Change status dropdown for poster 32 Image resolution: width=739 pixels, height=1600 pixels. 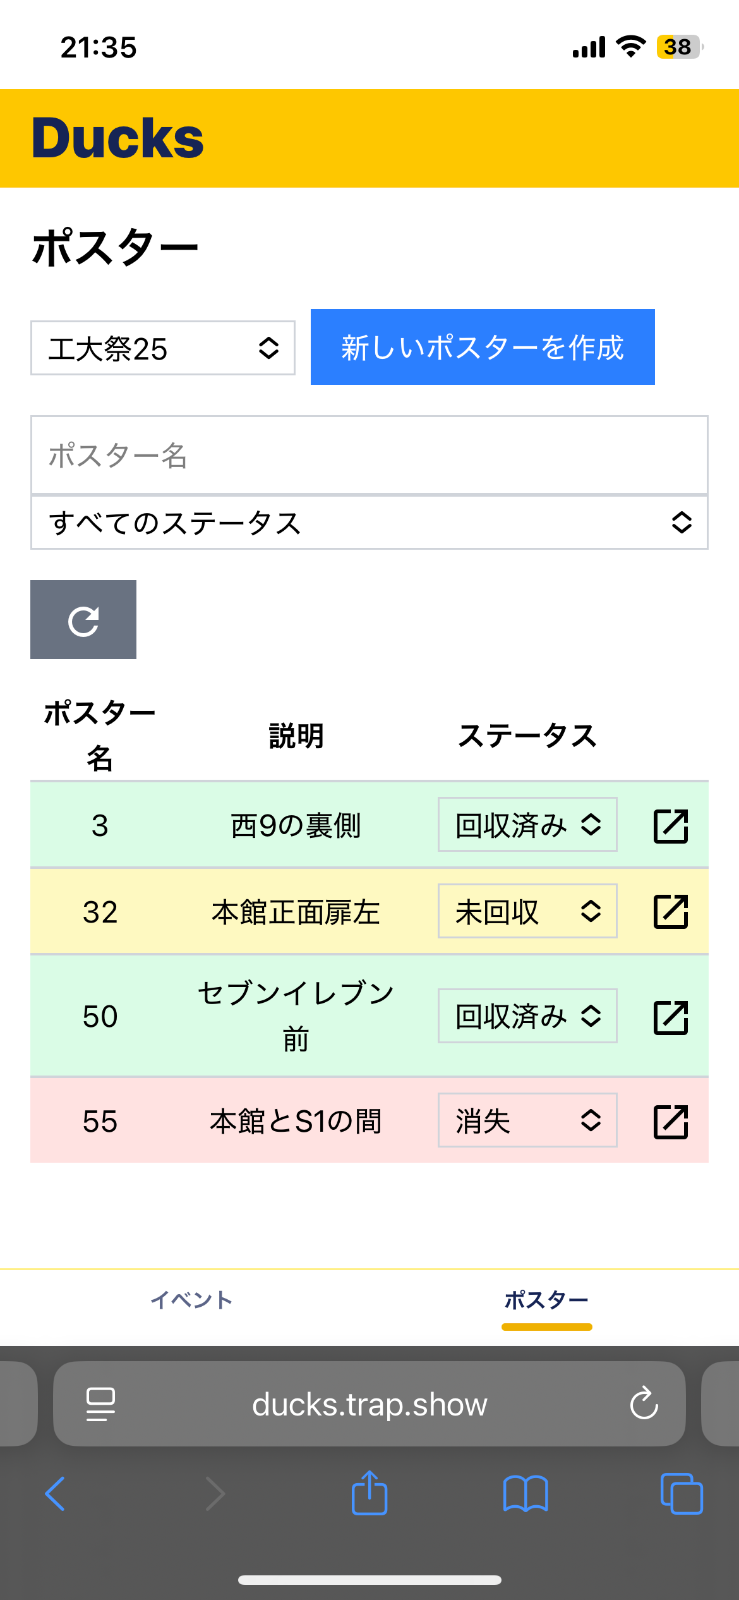coord(527,911)
